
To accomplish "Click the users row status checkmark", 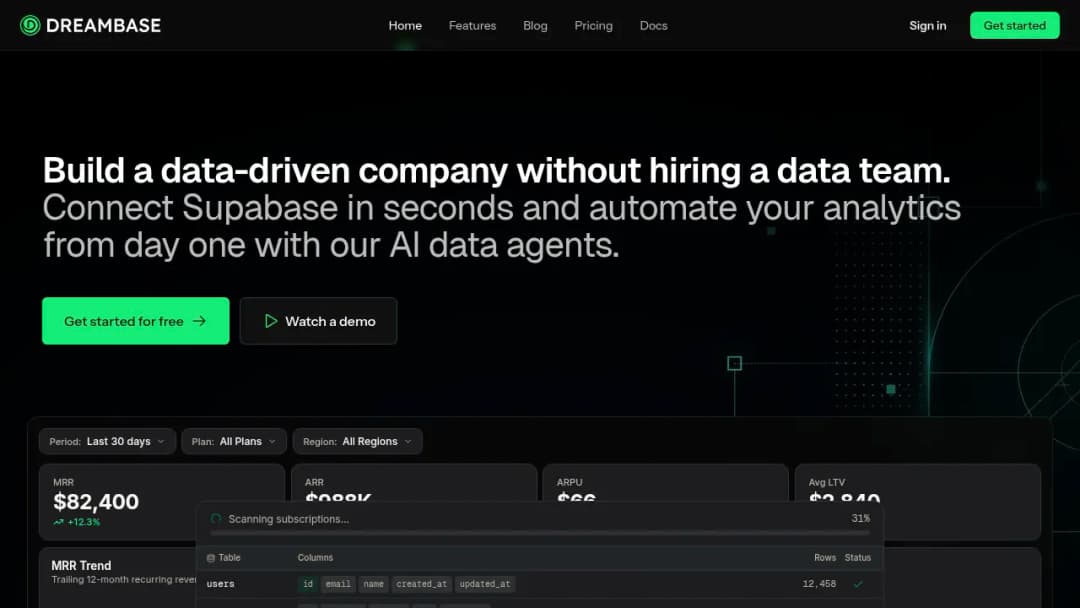I will [x=858, y=584].
